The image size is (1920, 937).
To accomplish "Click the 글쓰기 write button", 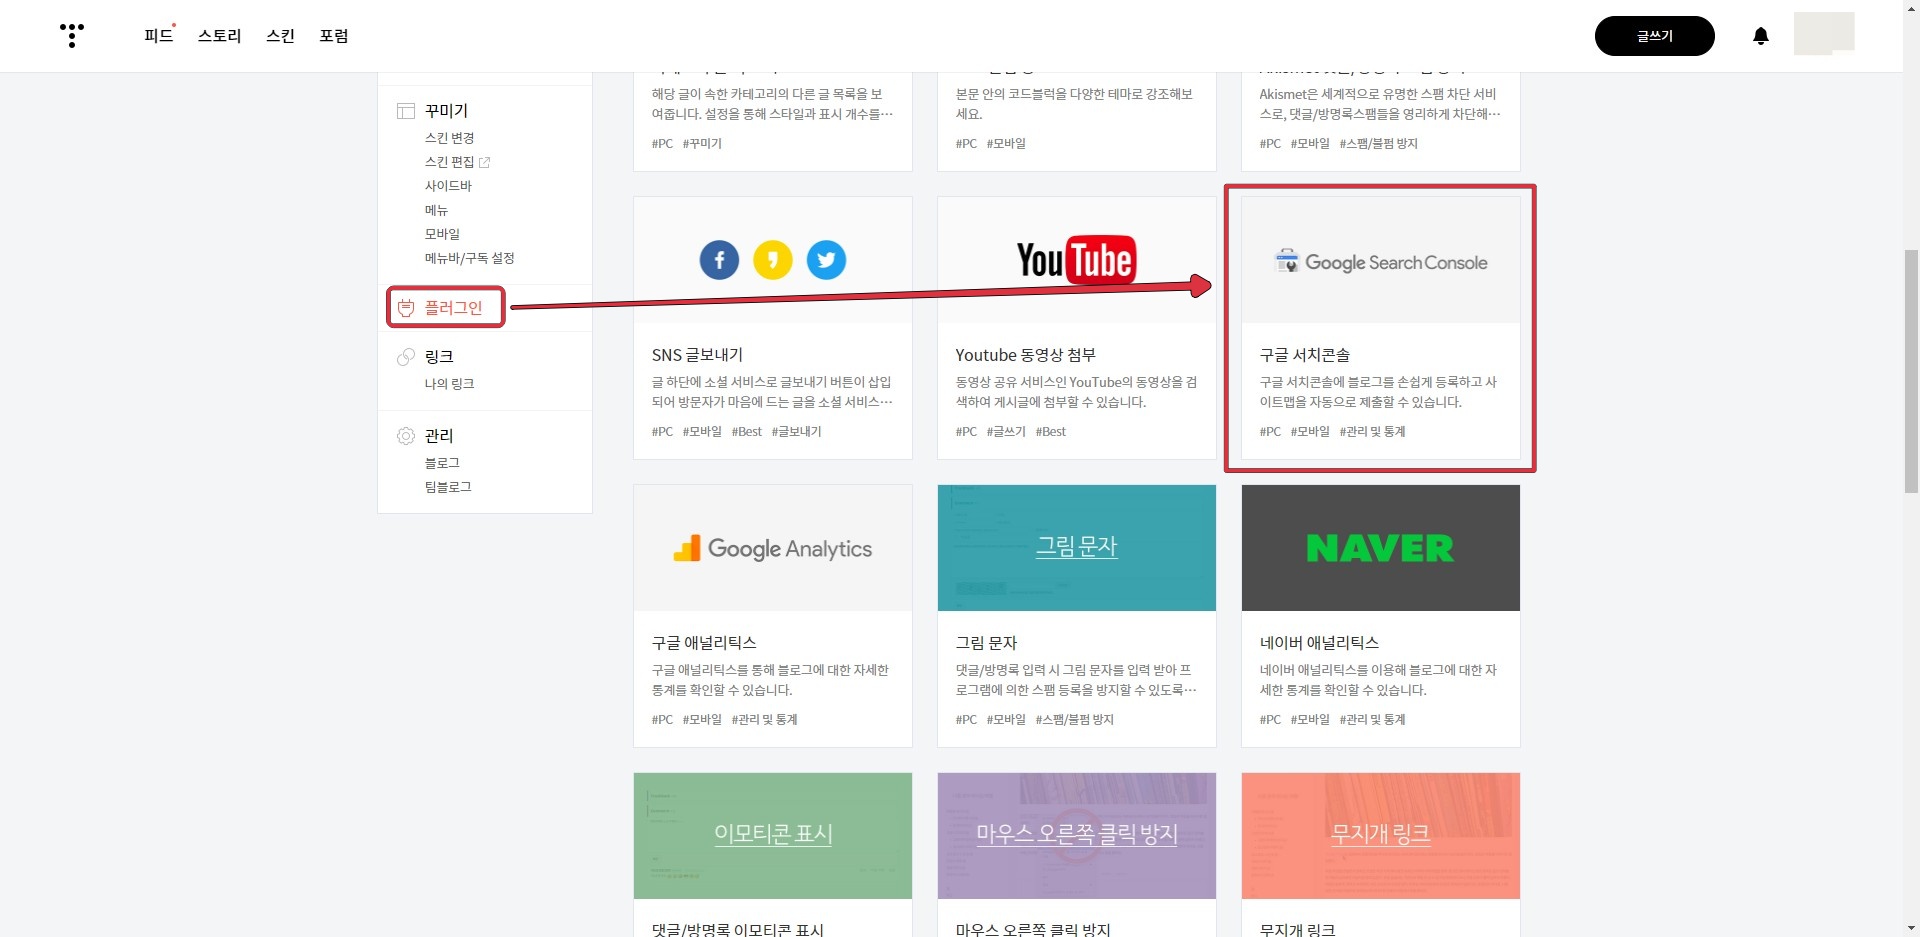I will coord(1654,36).
